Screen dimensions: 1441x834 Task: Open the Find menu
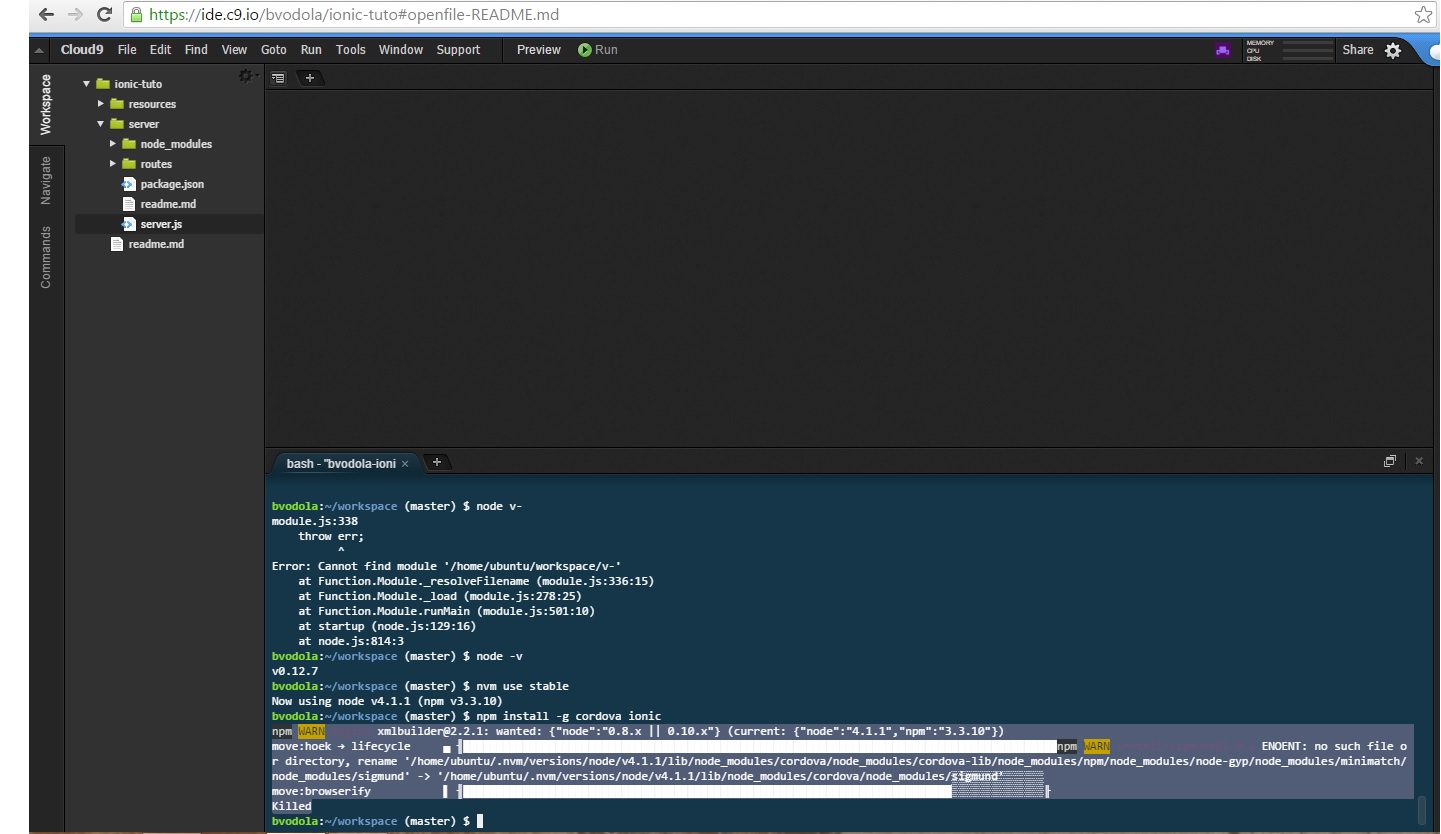click(x=197, y=50)
